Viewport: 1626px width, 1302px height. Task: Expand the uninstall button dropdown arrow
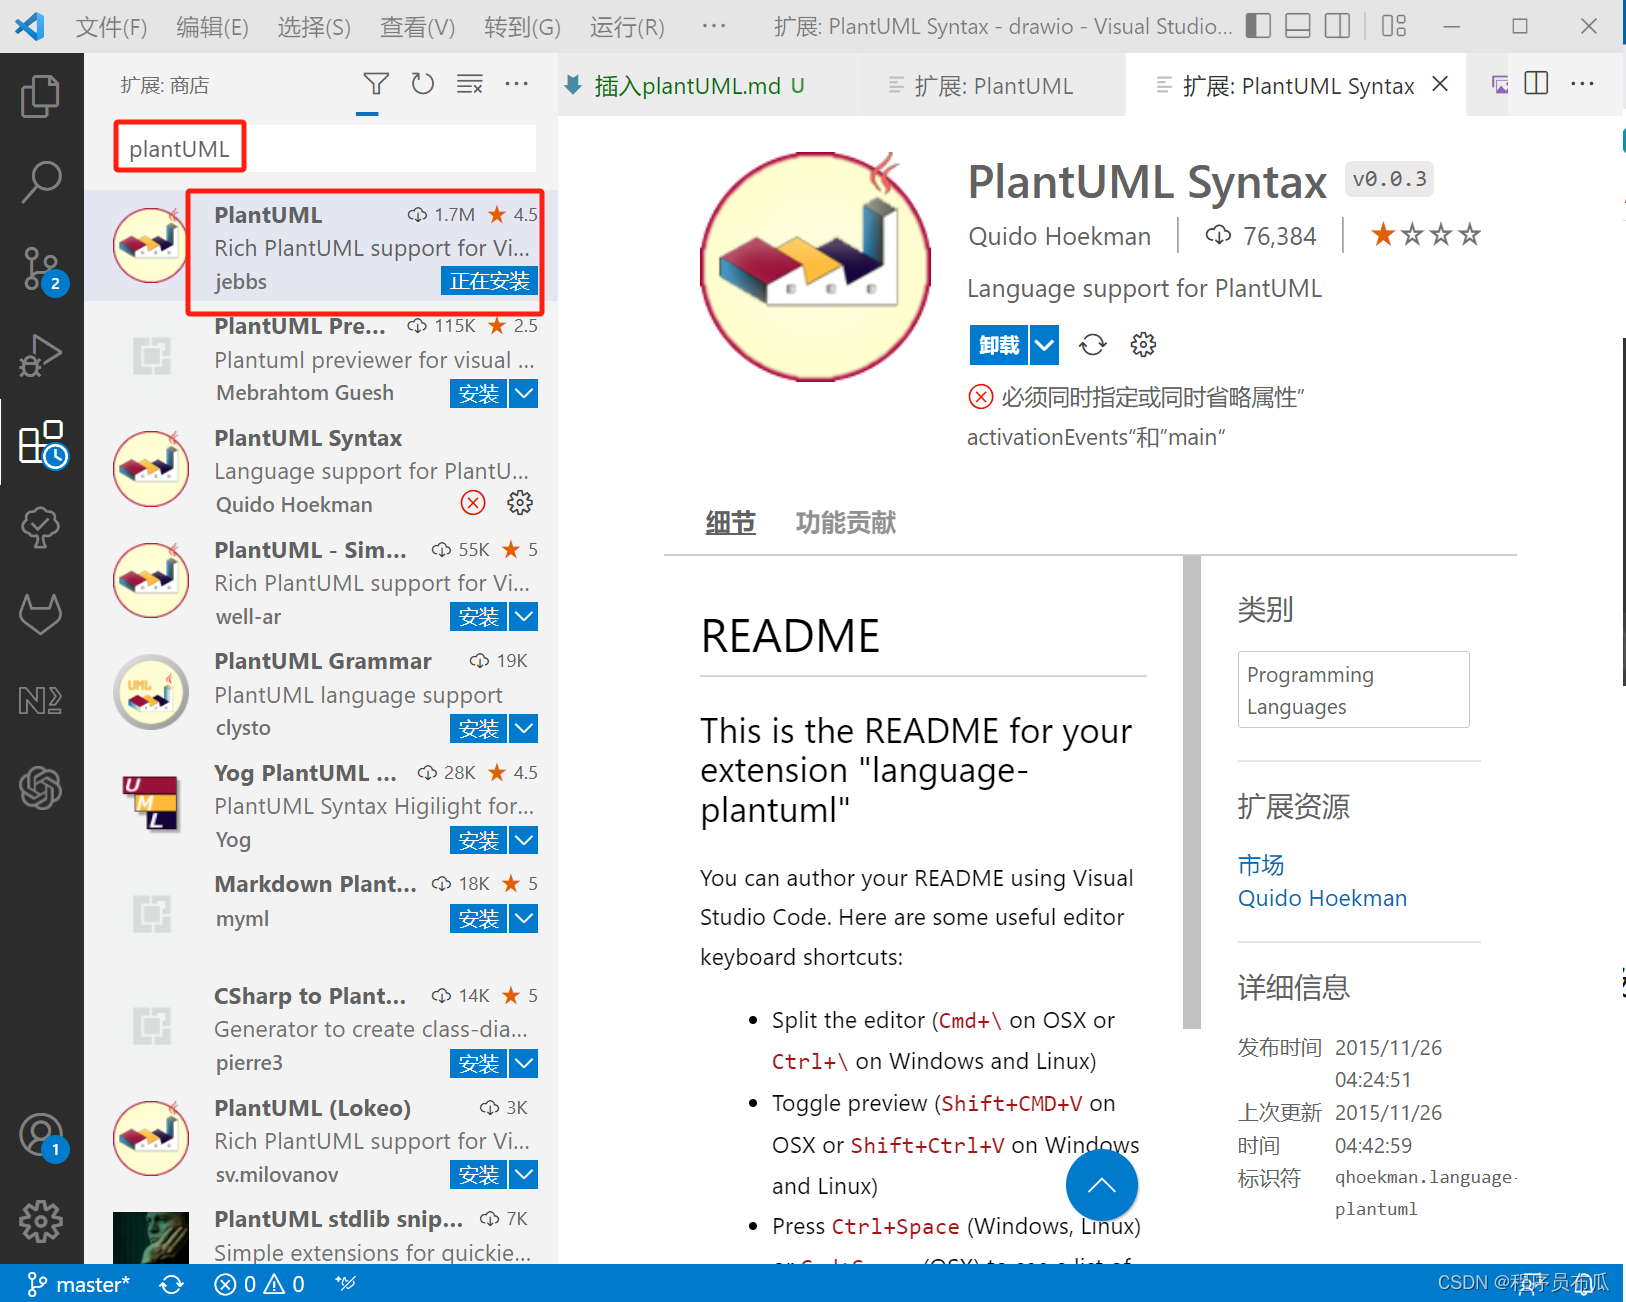pyautogui.click(x=1044, y=345)
